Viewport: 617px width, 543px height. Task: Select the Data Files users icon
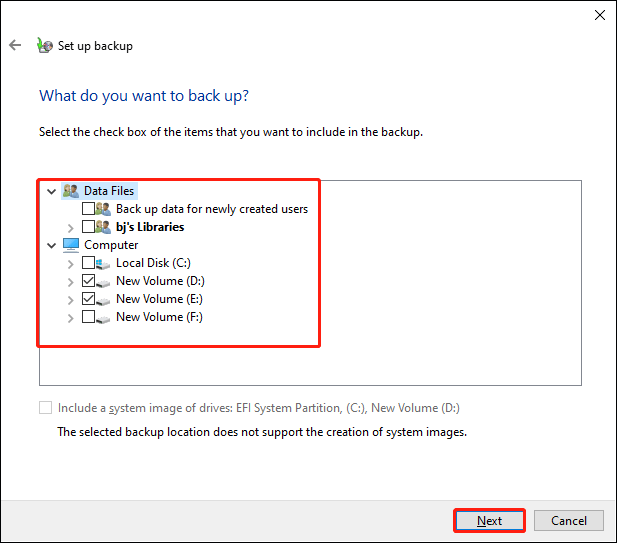coord(71,191)
